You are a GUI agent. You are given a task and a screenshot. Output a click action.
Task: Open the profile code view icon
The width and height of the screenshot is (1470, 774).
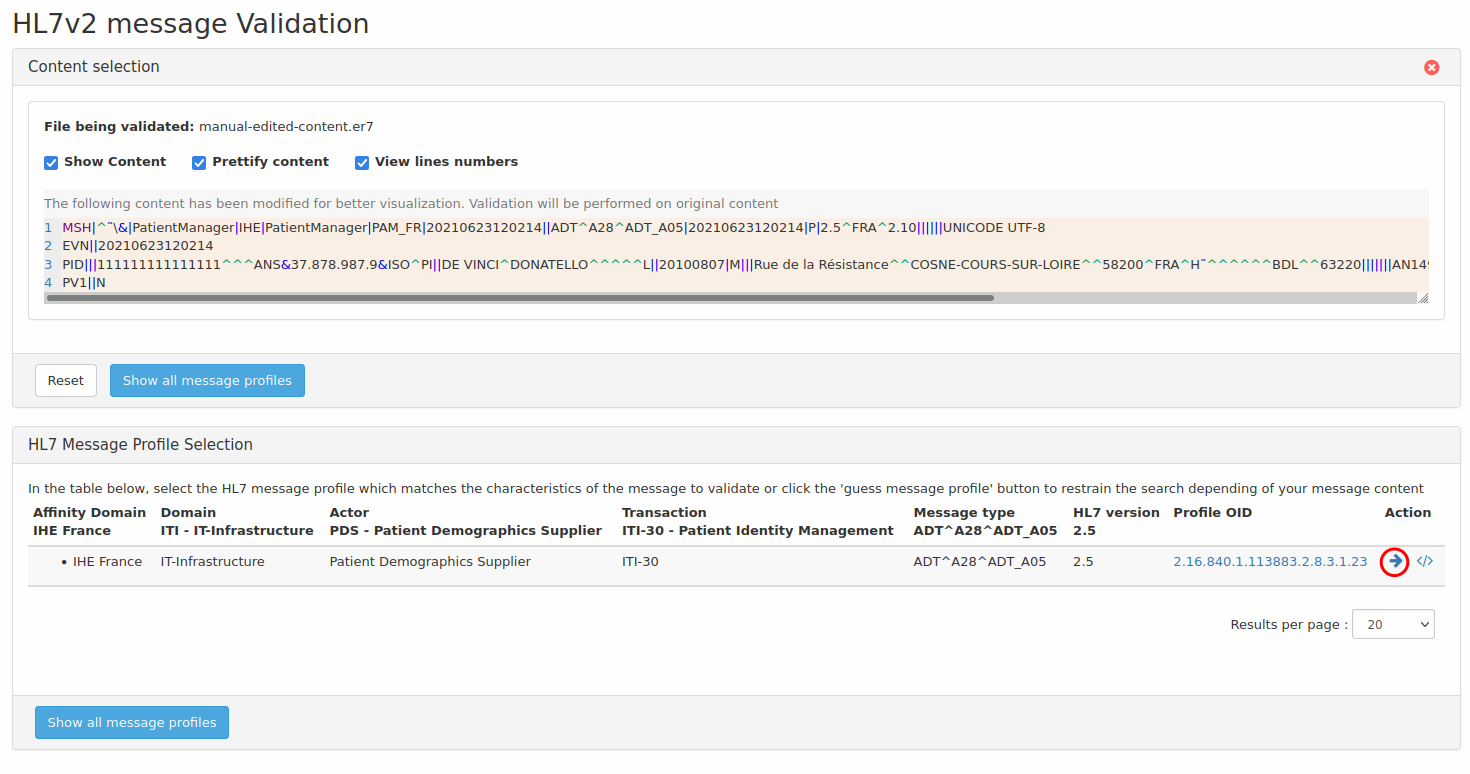(x=1425, y=561)
